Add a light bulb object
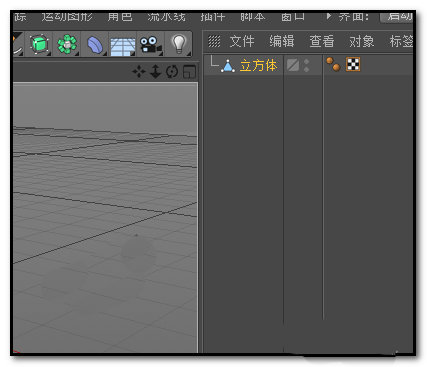Viewport: 427px width, 367px height. 179,44
